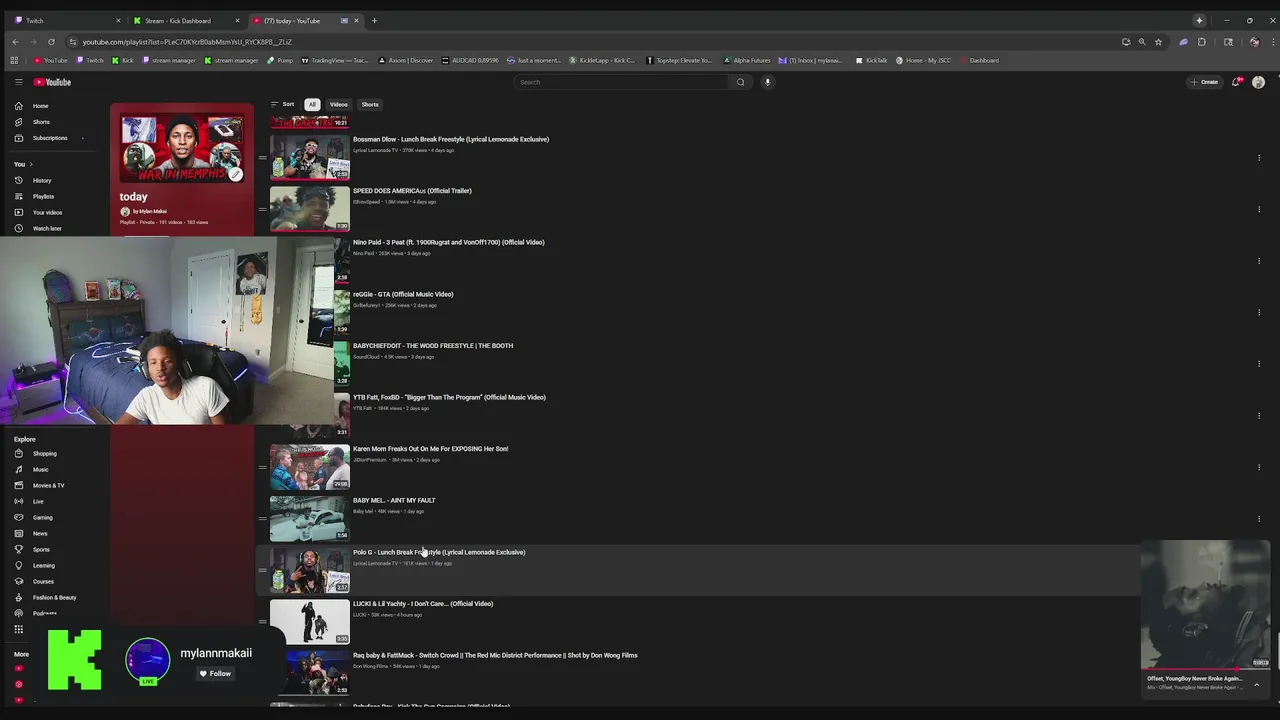The width and height of the screenshot is (1280, 720).
Task: Open browser extensions puzzle icon
Action: [1202, 42]
